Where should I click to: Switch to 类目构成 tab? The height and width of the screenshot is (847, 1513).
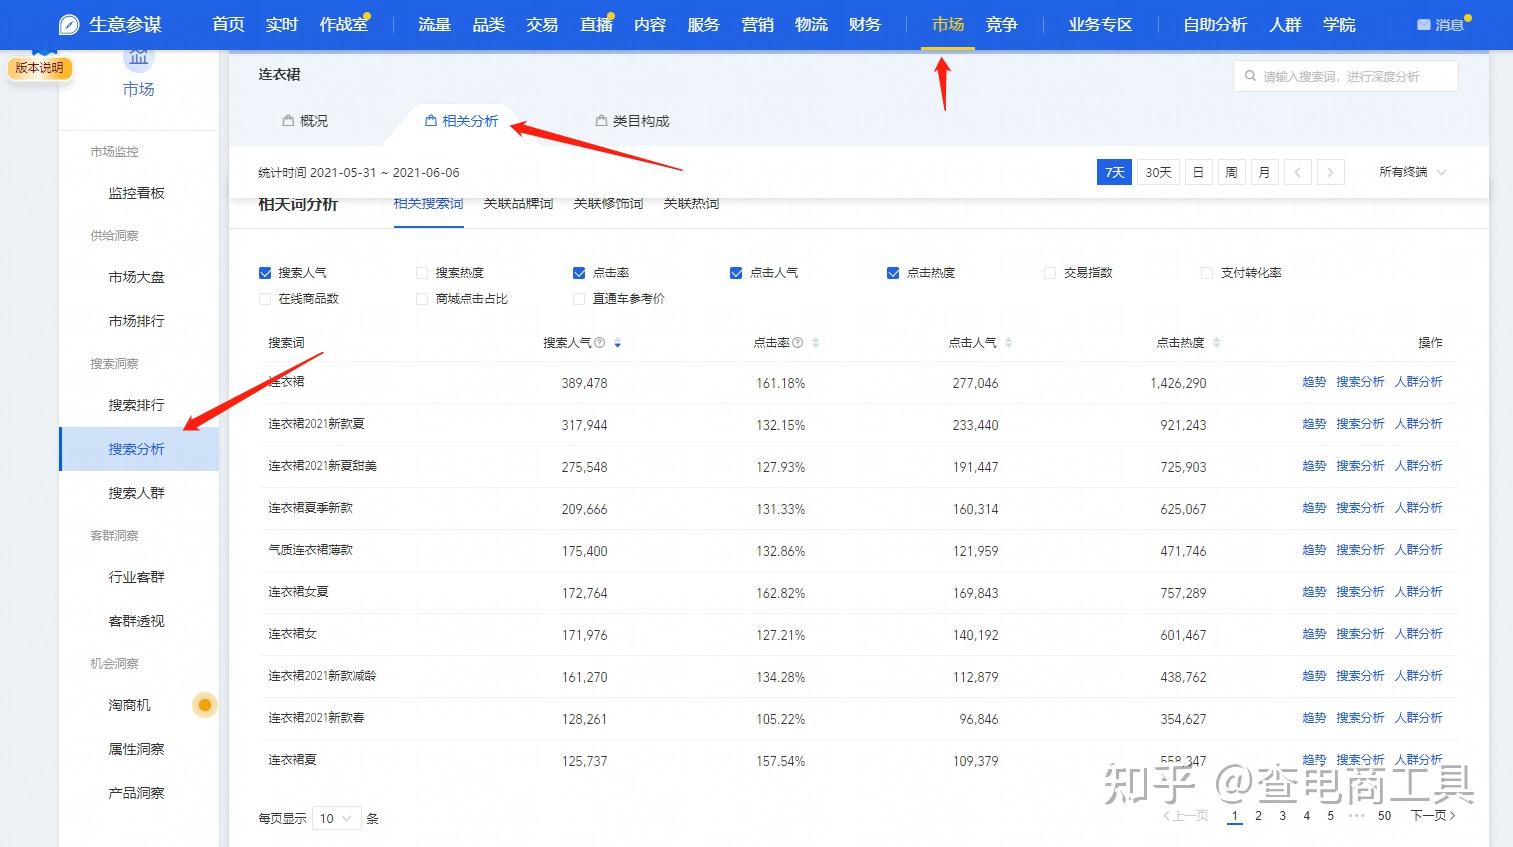(632, 120)
